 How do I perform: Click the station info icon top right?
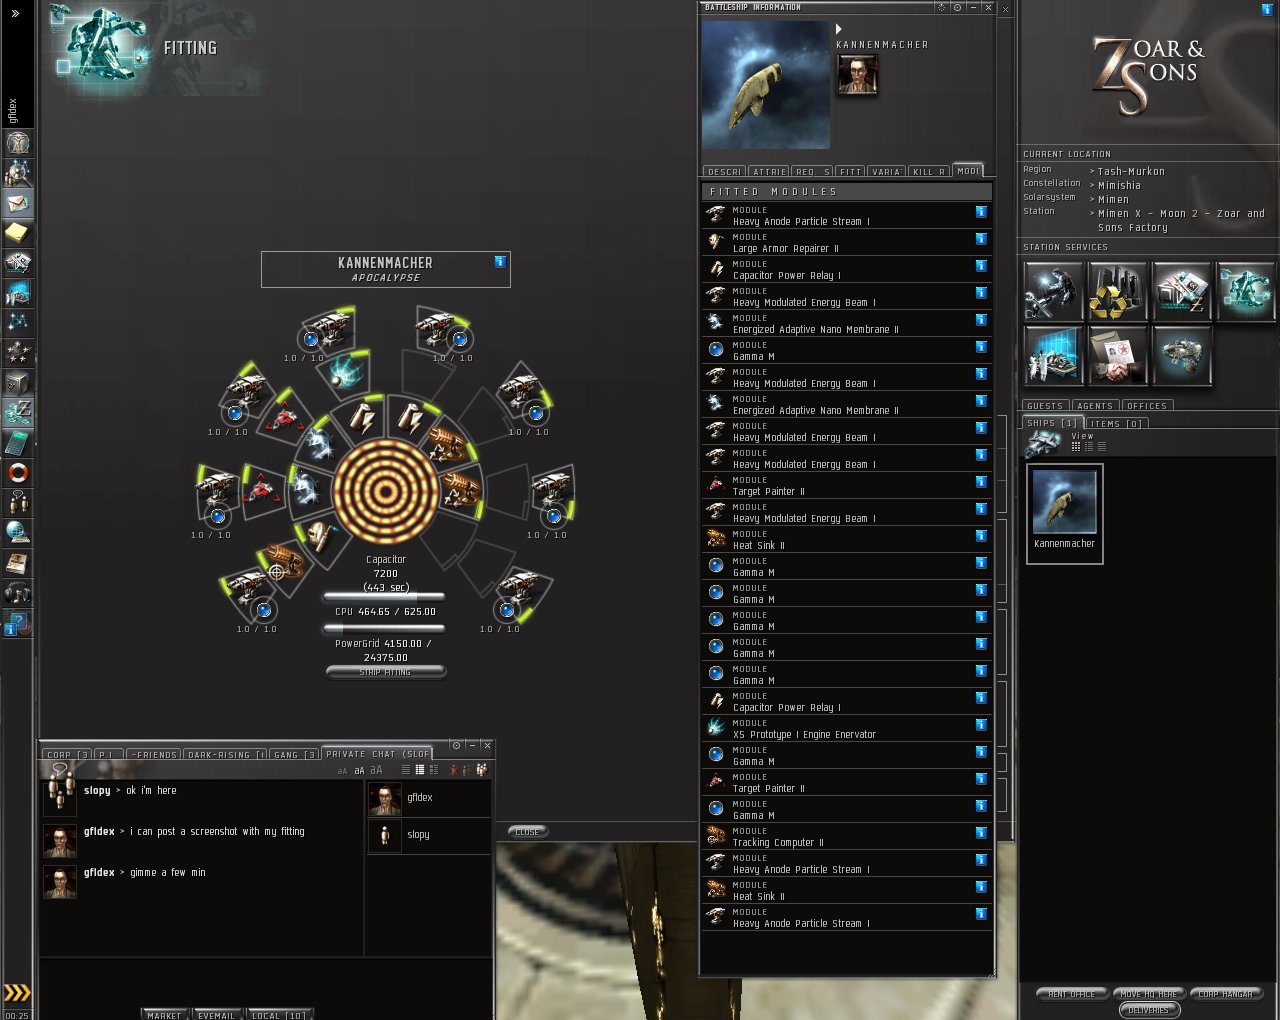tap(1267, 9)
